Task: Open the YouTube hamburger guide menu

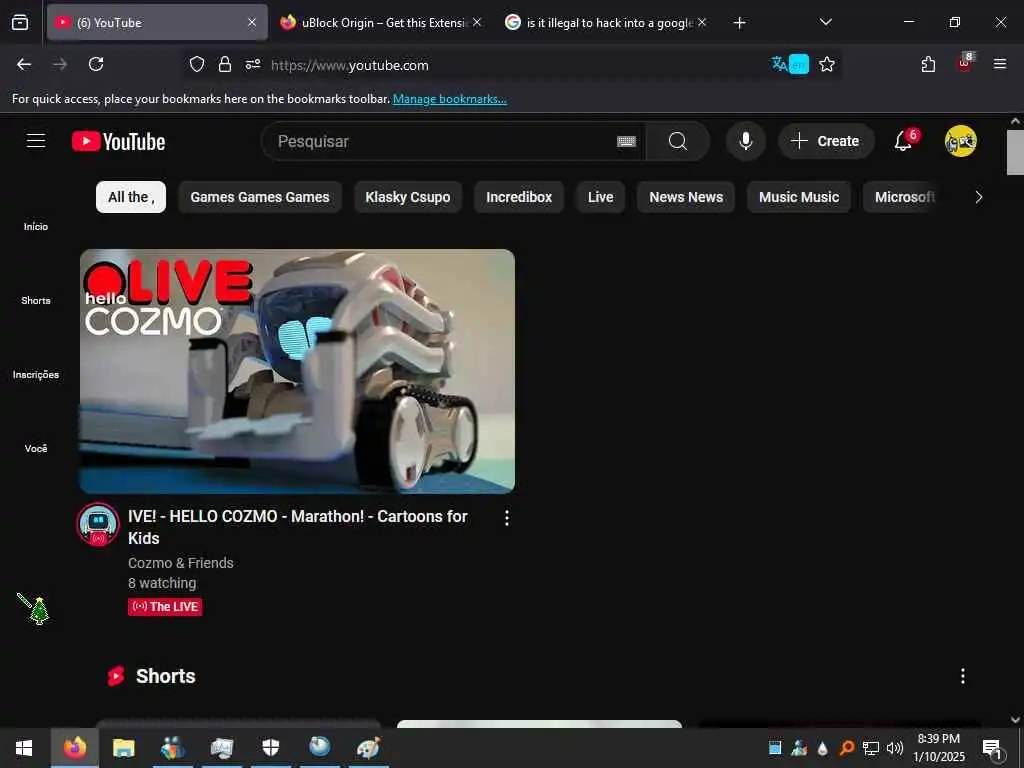Action: [36, 141]
